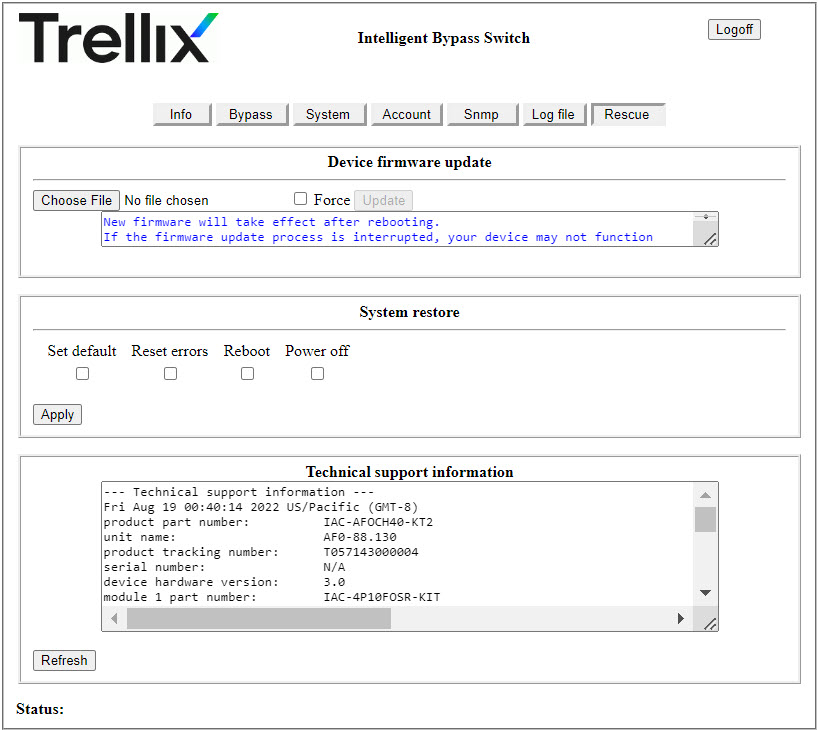Click the down arrow of support info scrollbar
Viewport: 818px width, 730px height.
[705, 593]
